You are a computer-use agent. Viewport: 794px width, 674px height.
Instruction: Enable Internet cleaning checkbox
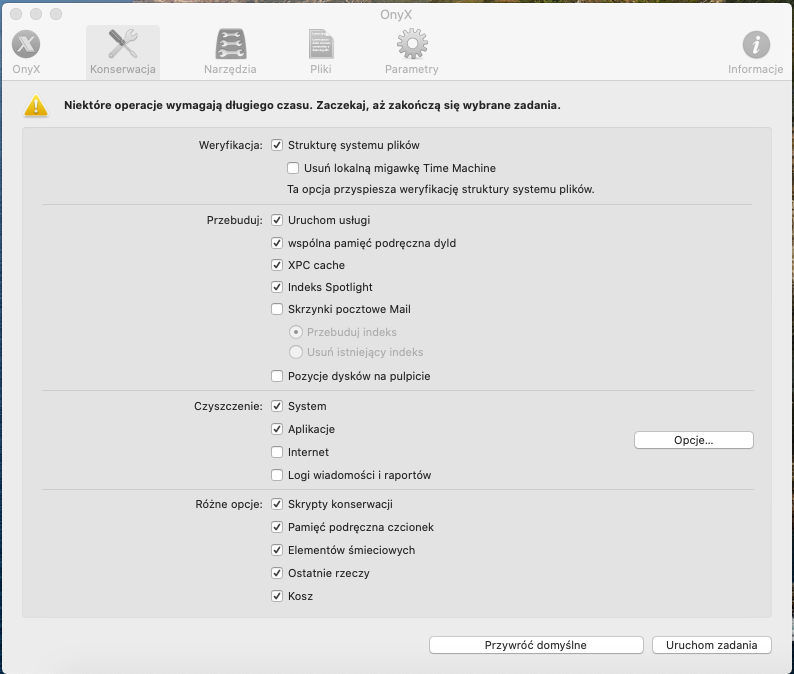pos(277,452)
